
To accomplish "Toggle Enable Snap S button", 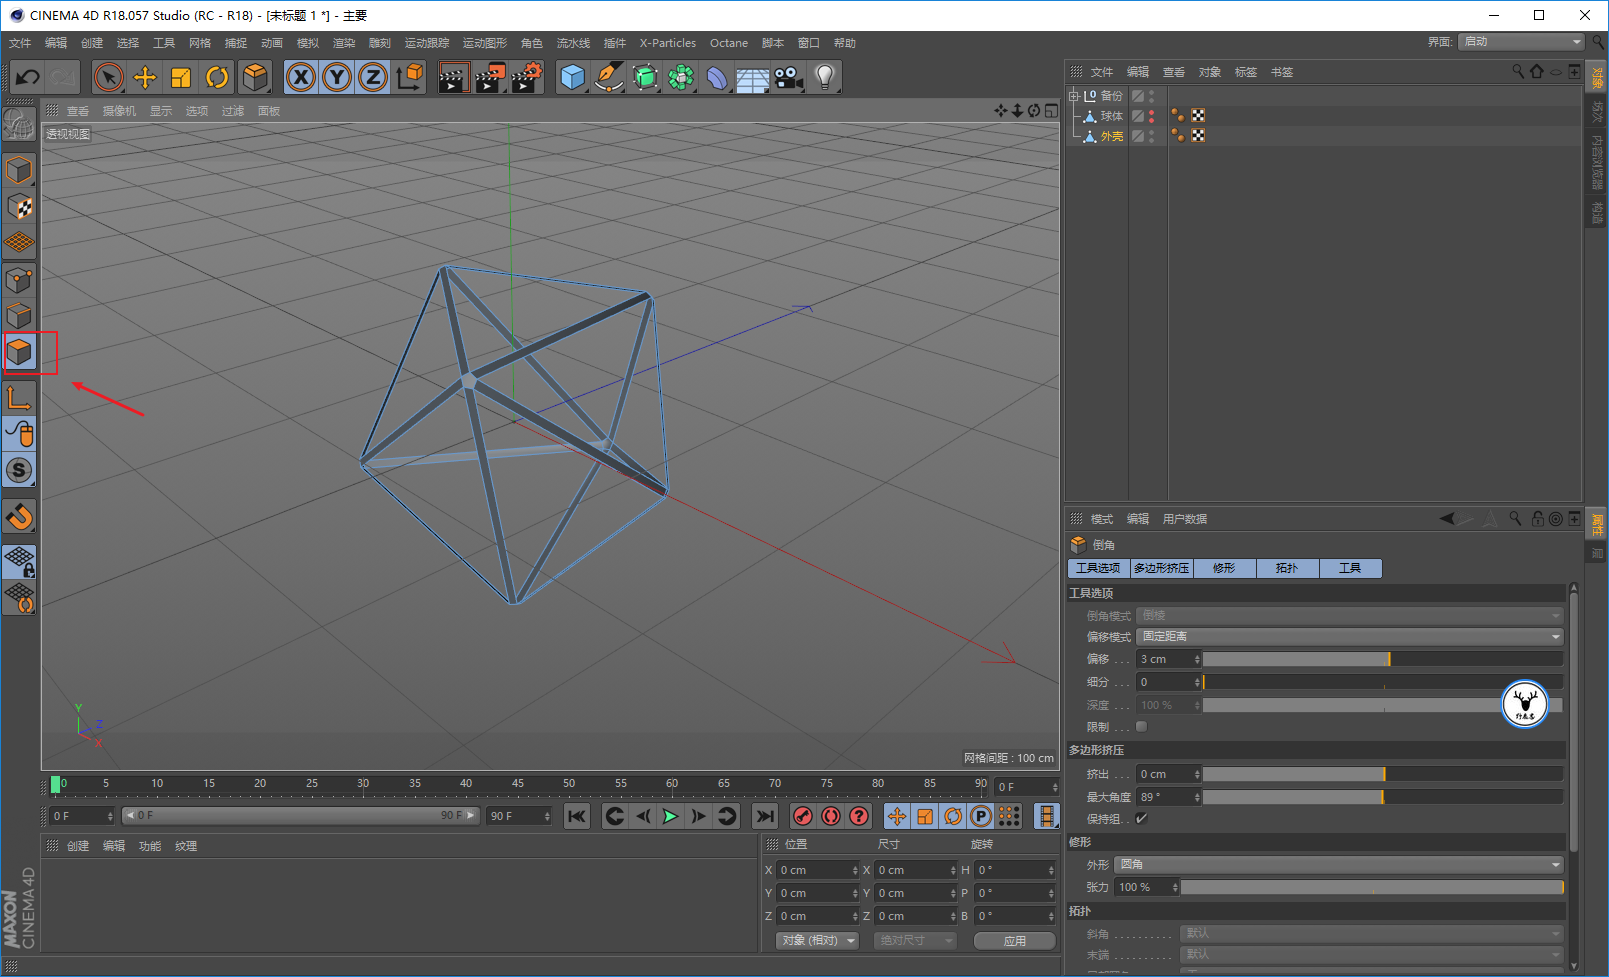I will (19, 470).
